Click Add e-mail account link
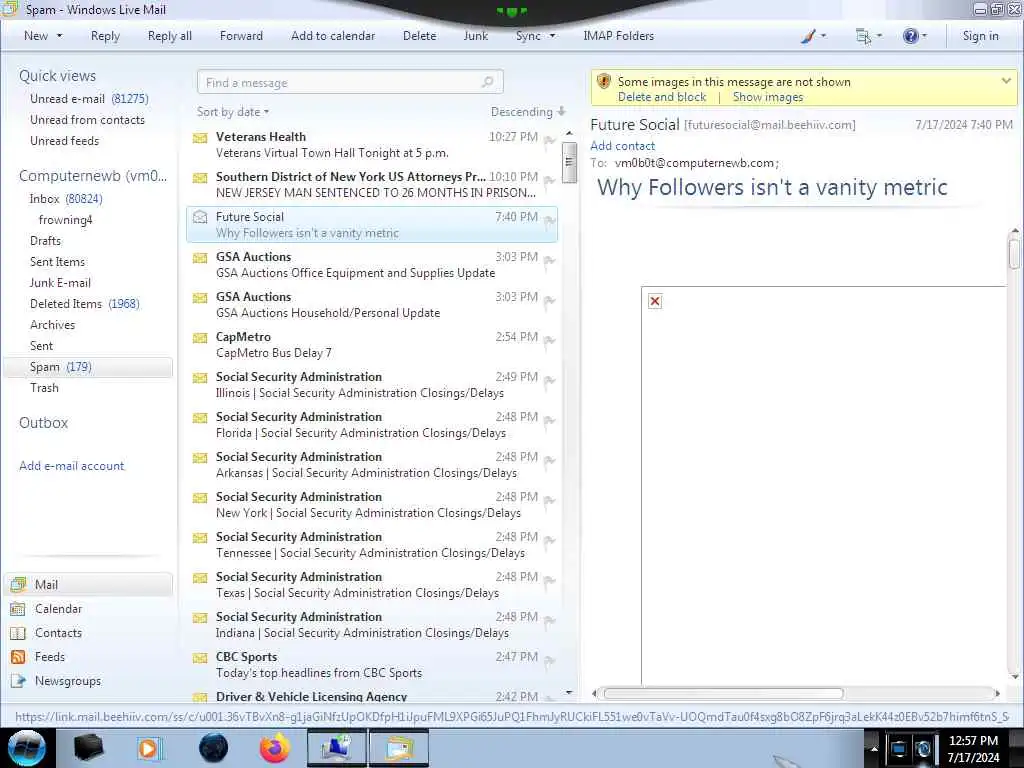Viewport: 1024px width, 768px height. click(x=71, y=466)
